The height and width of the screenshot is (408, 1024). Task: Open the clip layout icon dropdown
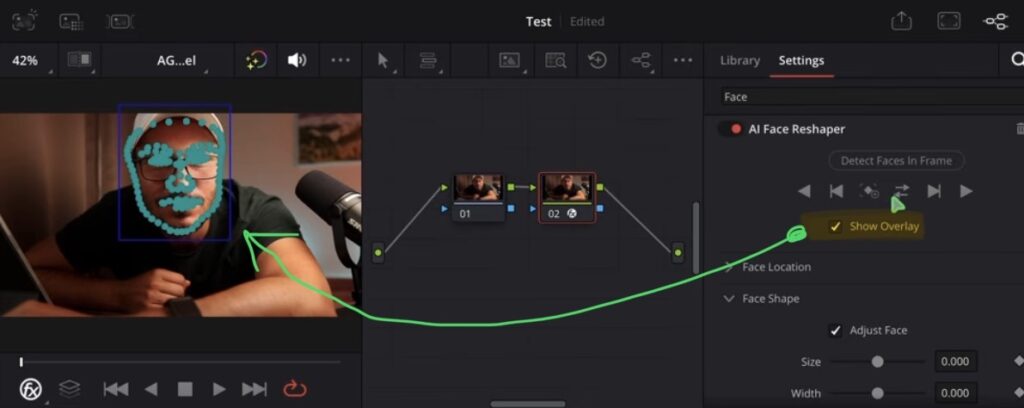tap(428, 61)
